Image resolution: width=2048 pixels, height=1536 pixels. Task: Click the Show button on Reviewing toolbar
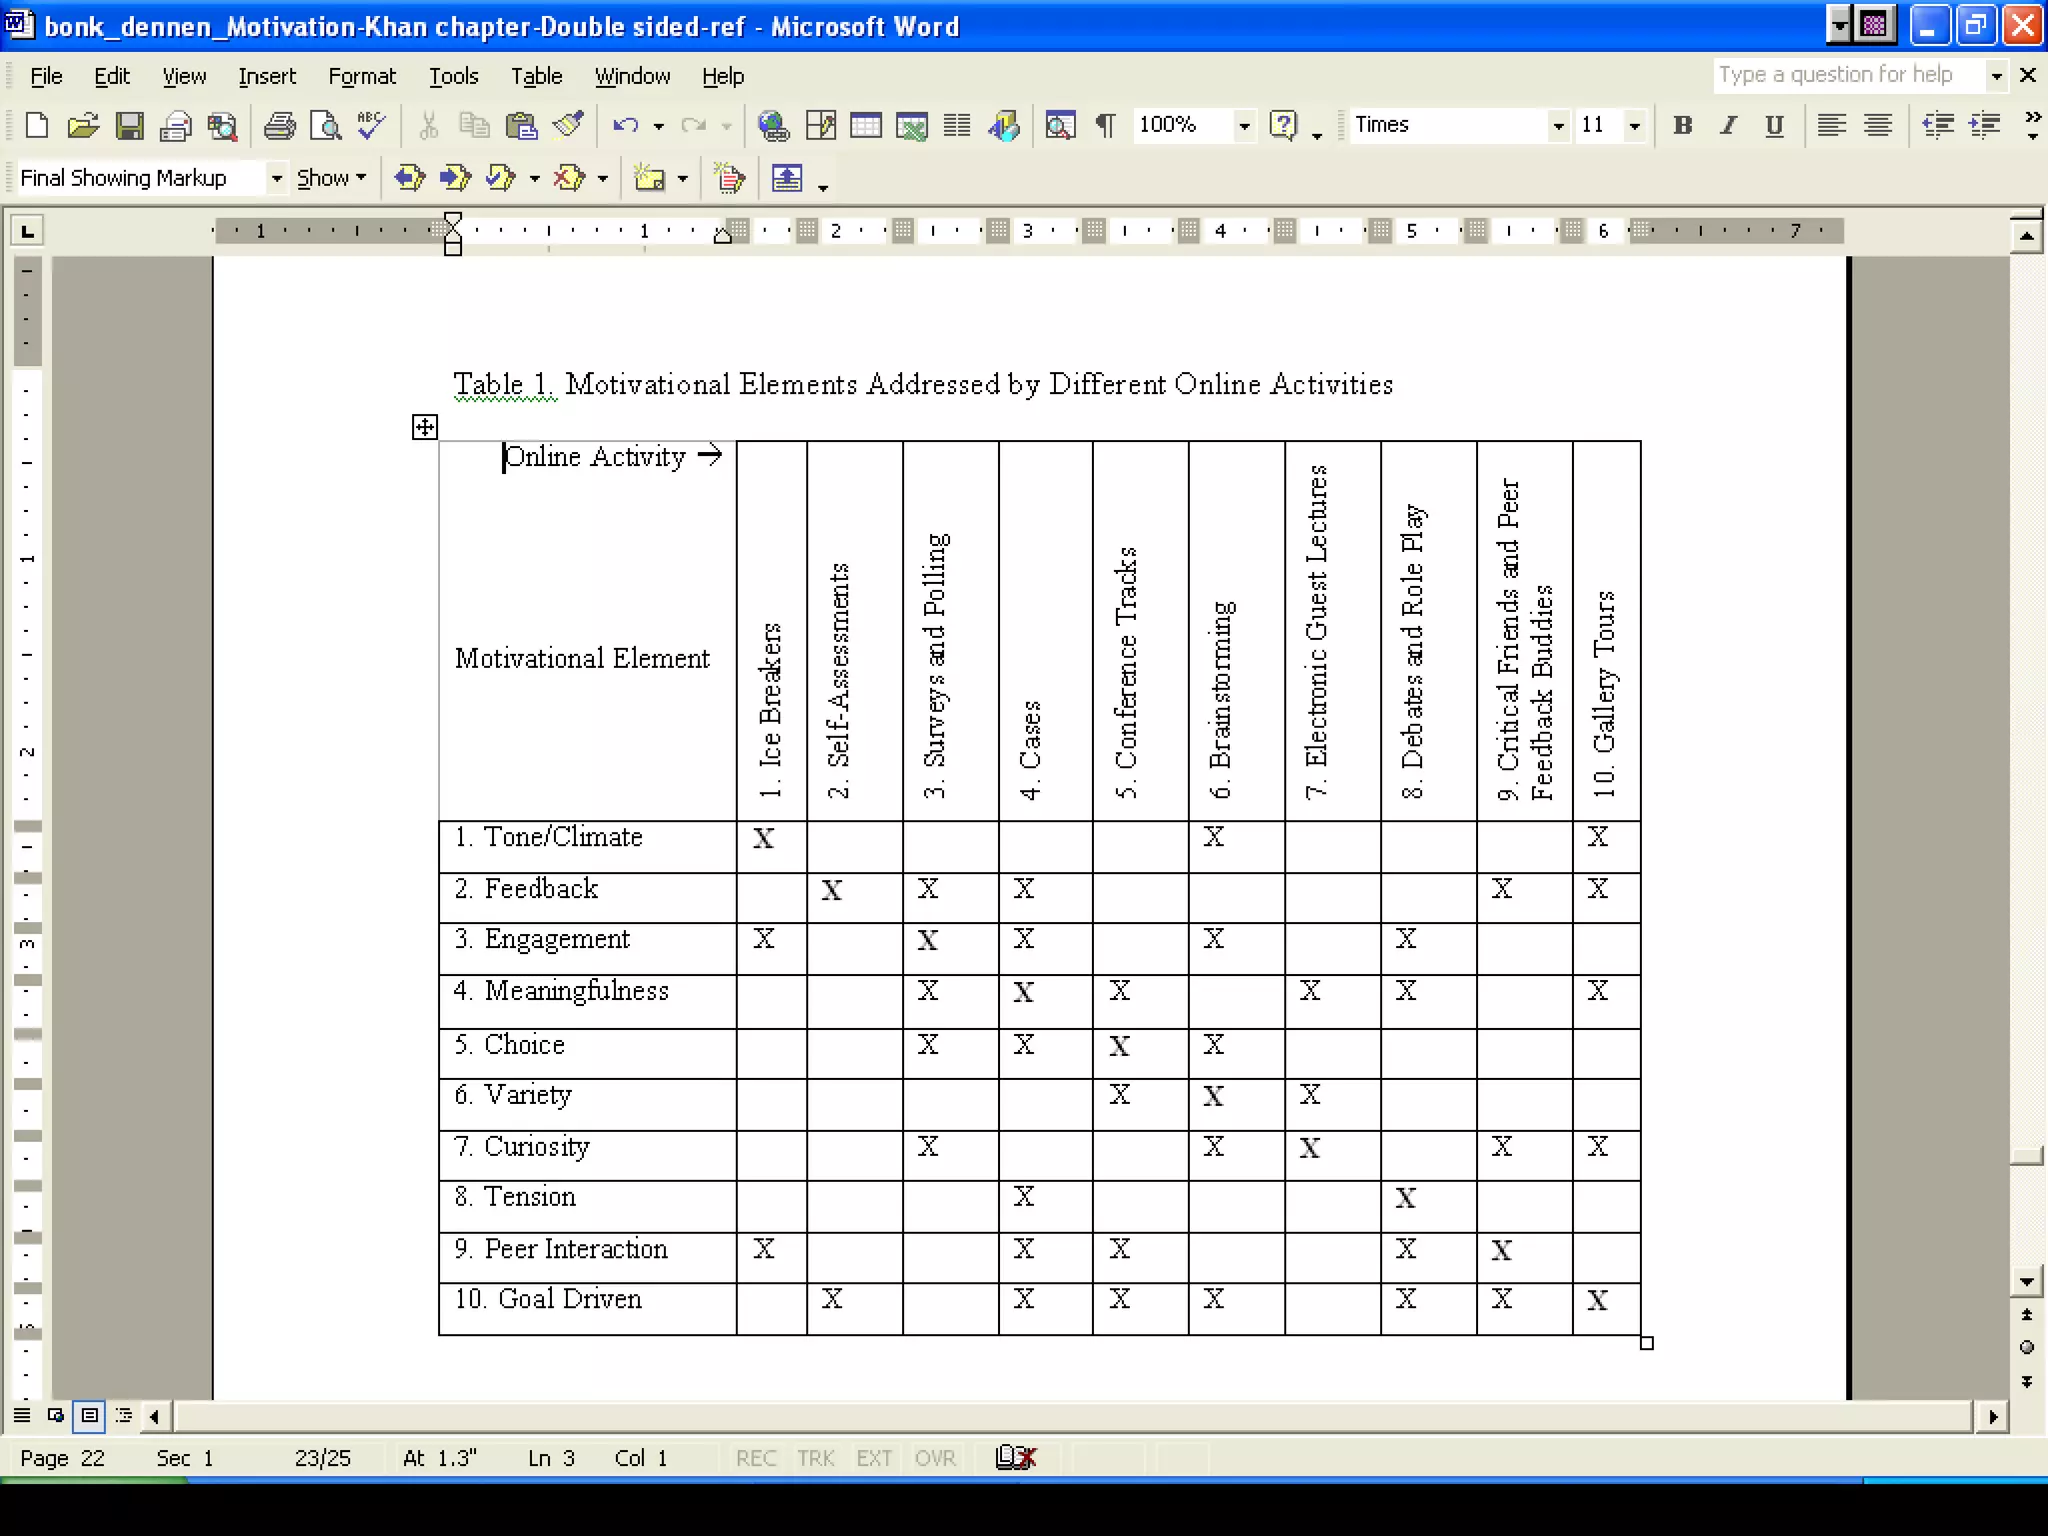point(331,179)
